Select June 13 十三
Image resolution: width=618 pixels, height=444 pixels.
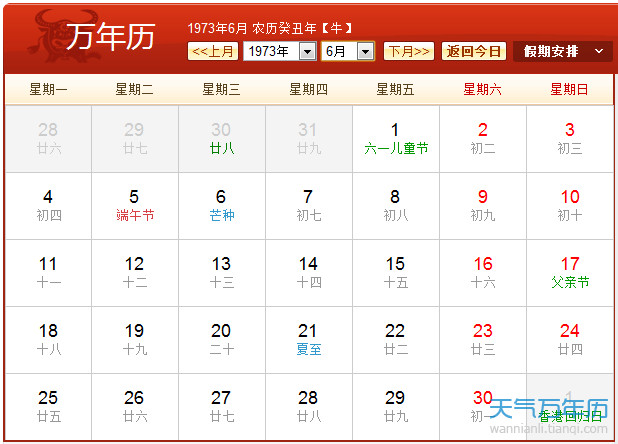(x=222, y=273)
